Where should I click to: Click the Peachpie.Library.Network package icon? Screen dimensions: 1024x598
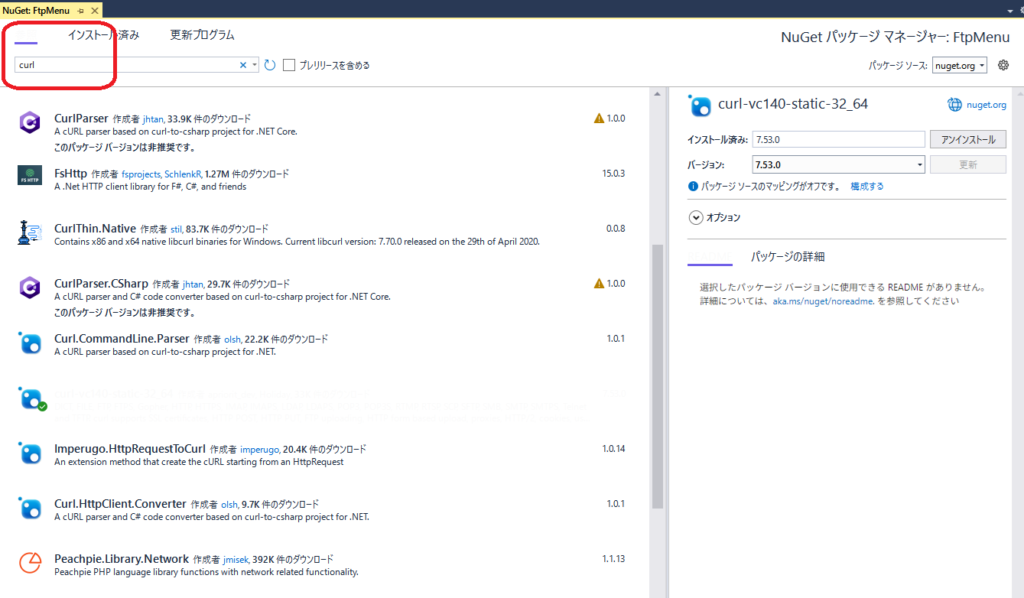tap(30, 563)
